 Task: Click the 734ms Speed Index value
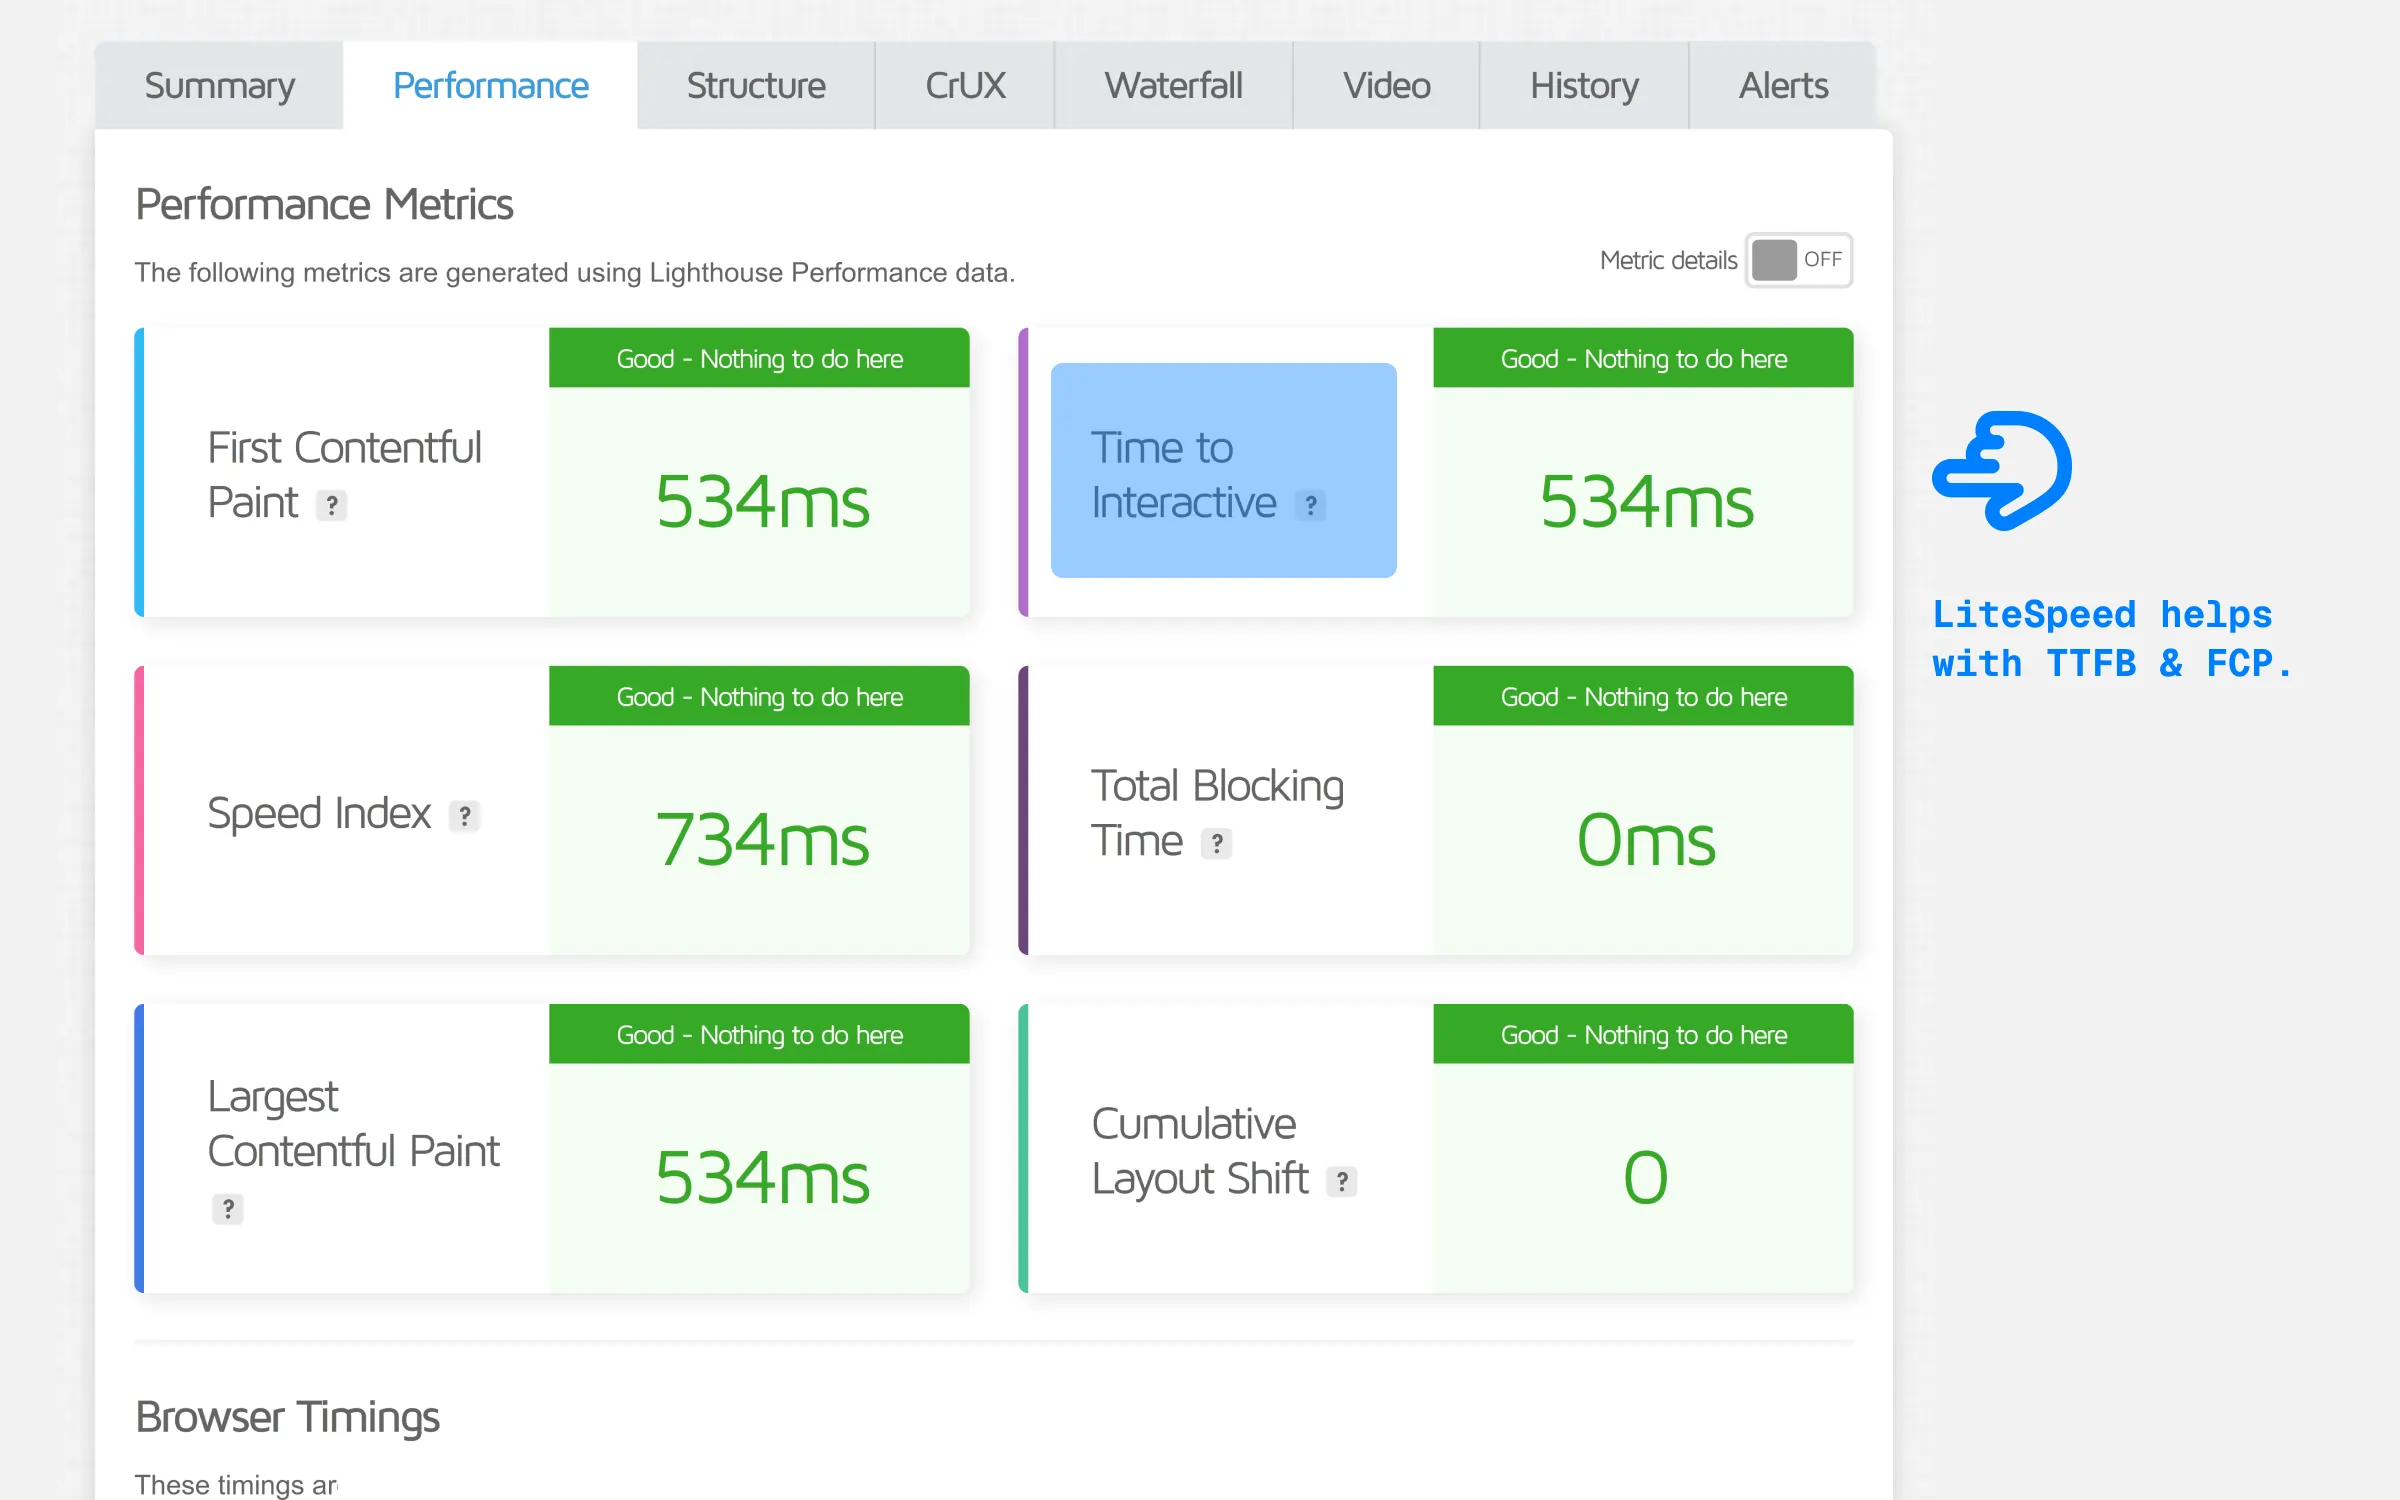[x=762, y=840]
